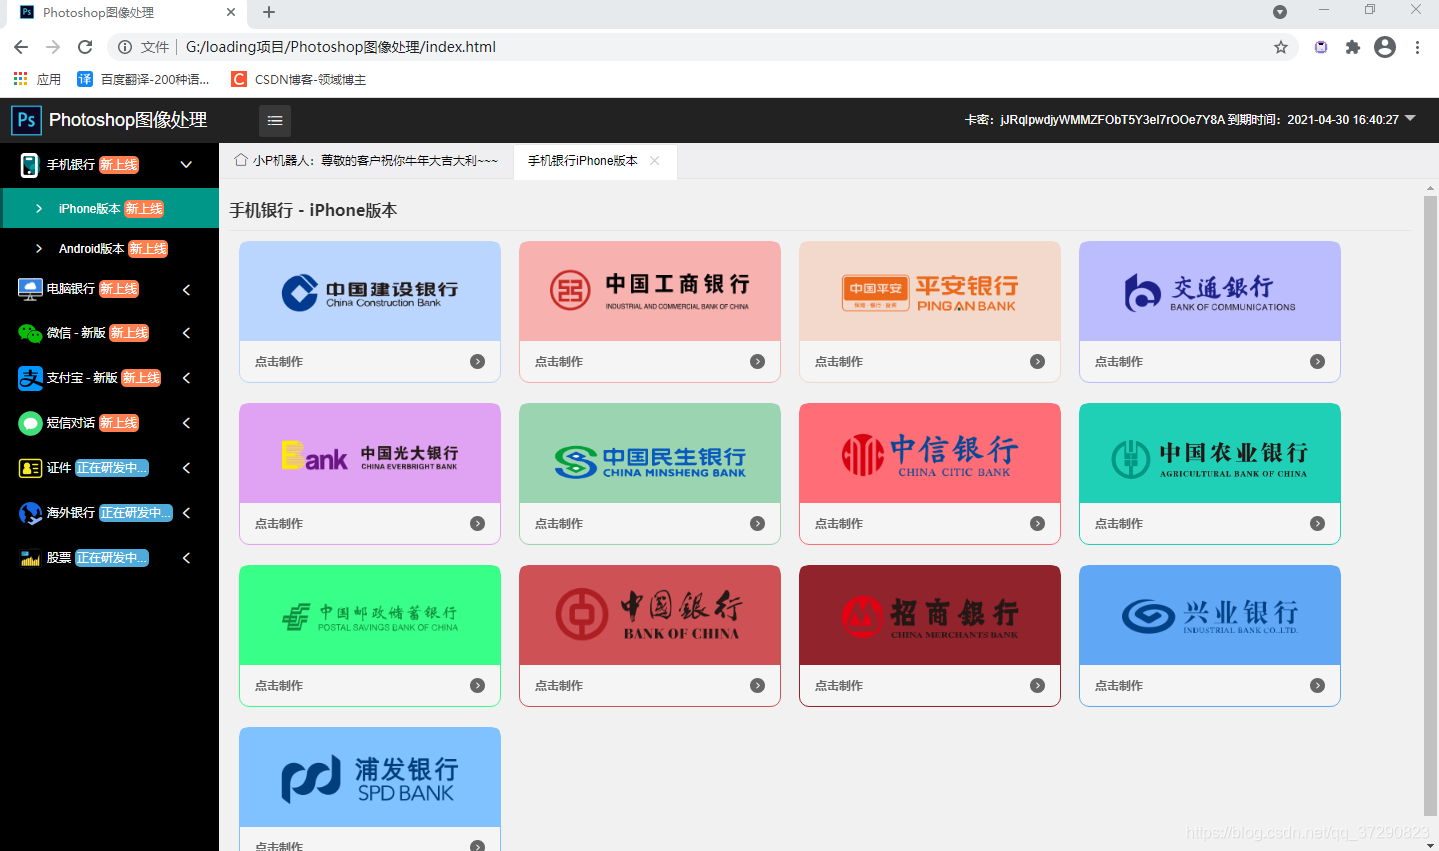Click arrow icon on 招商银行 card
1439x851 pixels.
click(1037, 686)
